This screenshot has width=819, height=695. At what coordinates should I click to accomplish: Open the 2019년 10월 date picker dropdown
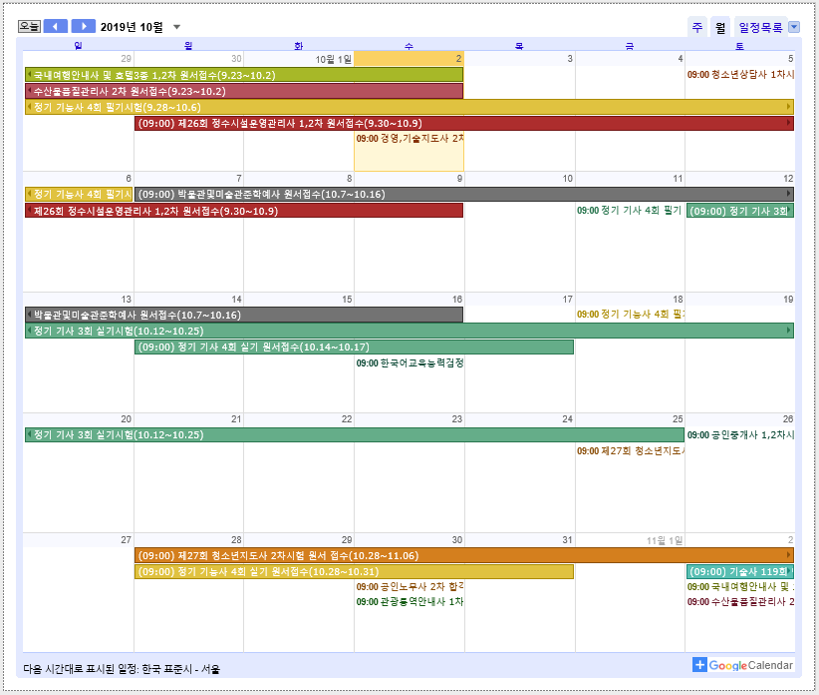tap(177, 27)
